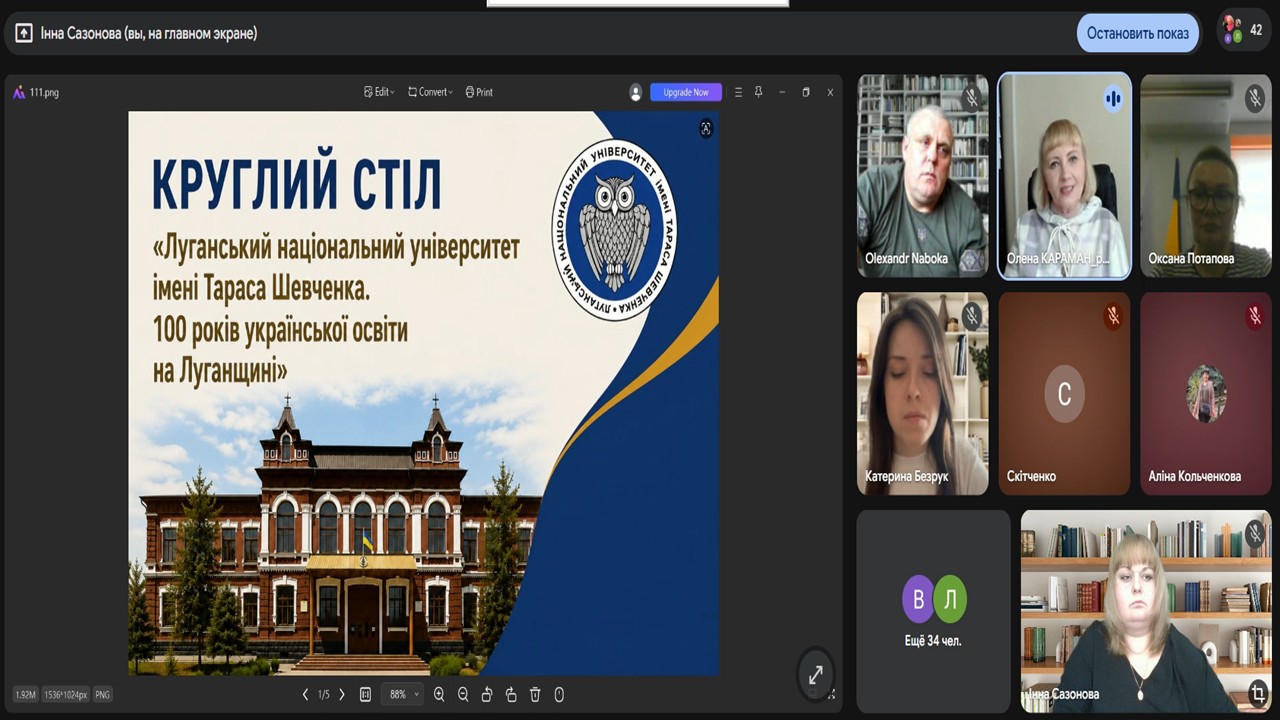Click the 1.92M file size label
The width and height of the screenshot is (1280, 720).
click(26, 694)
